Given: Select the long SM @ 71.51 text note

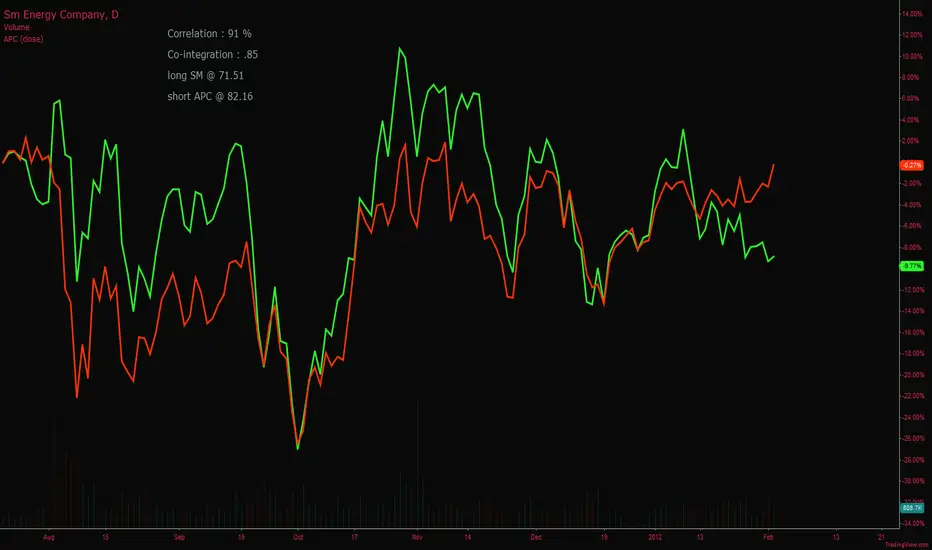Looking at the screenshot, I should [205, 76].
